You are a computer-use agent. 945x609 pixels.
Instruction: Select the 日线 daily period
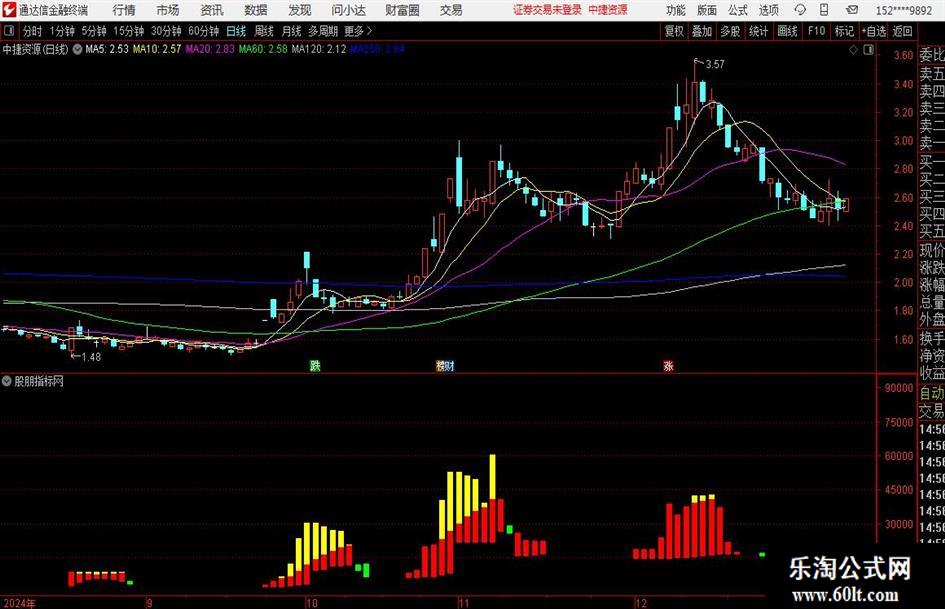click(x=236, y=31)
